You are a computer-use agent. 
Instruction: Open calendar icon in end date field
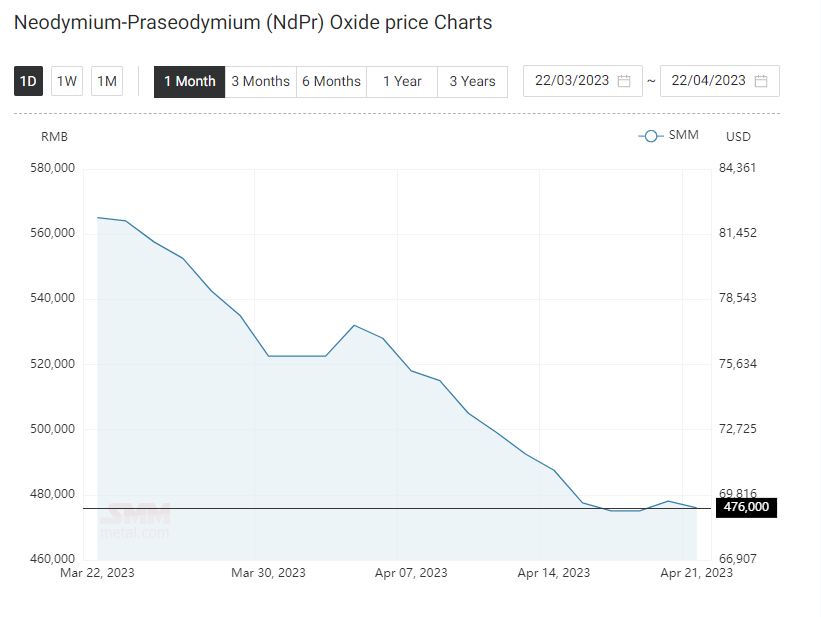(761, 81)
